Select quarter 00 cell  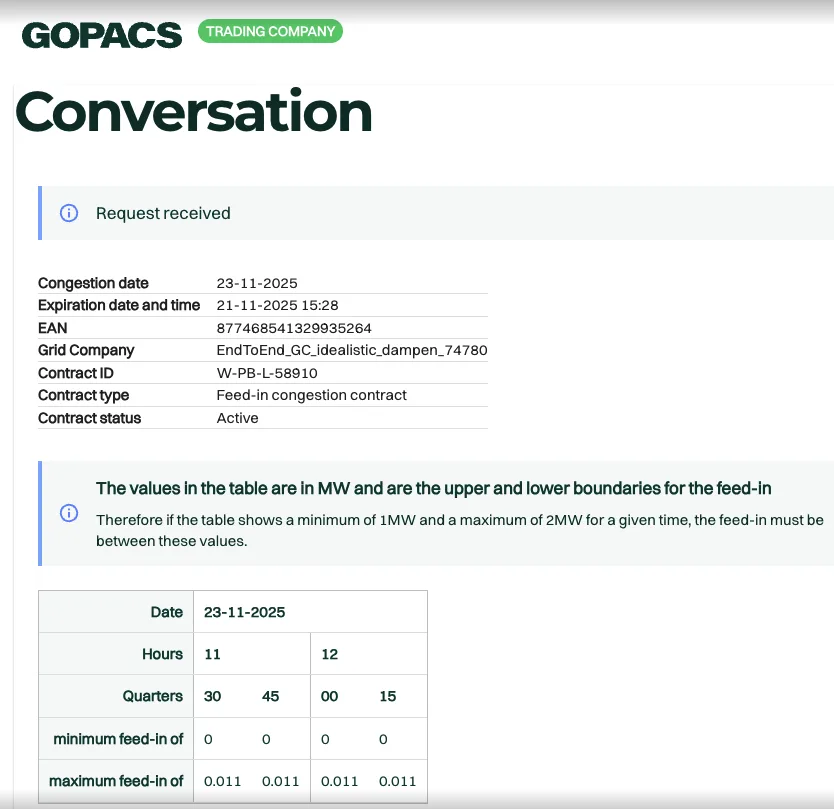329,696
